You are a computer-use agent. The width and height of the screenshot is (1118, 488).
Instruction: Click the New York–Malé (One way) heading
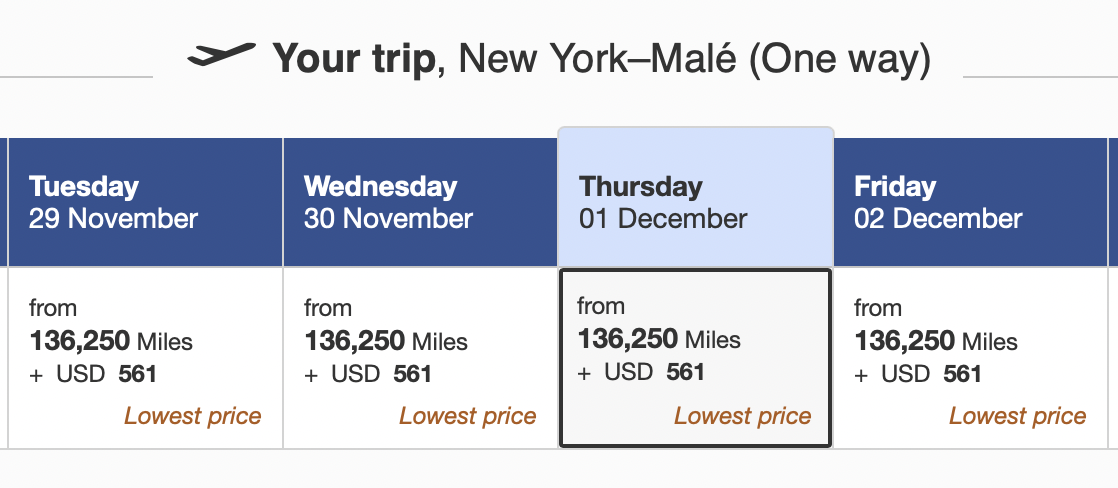tap(694, 59)
